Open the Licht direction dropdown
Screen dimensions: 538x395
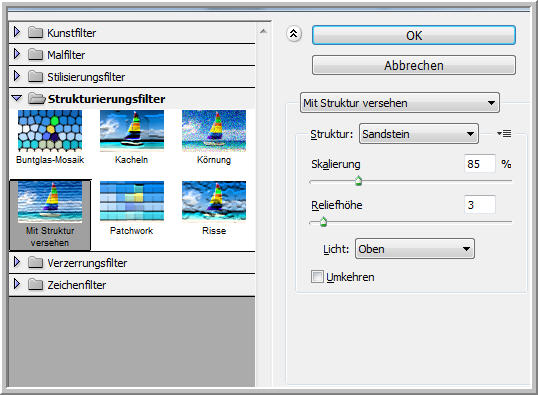pos(415,249)
